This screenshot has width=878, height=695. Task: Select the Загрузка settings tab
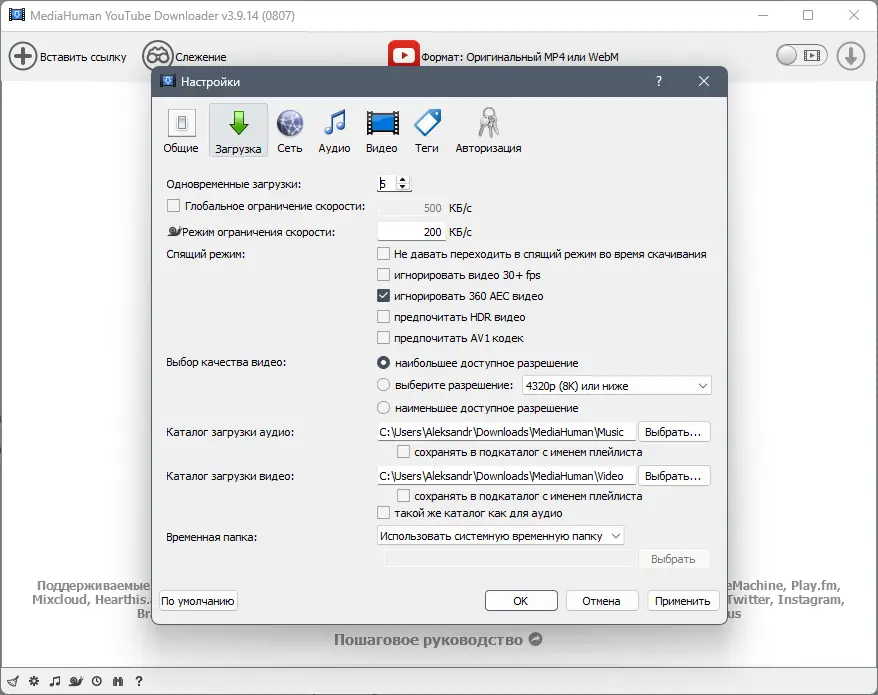tap(238, 131)
